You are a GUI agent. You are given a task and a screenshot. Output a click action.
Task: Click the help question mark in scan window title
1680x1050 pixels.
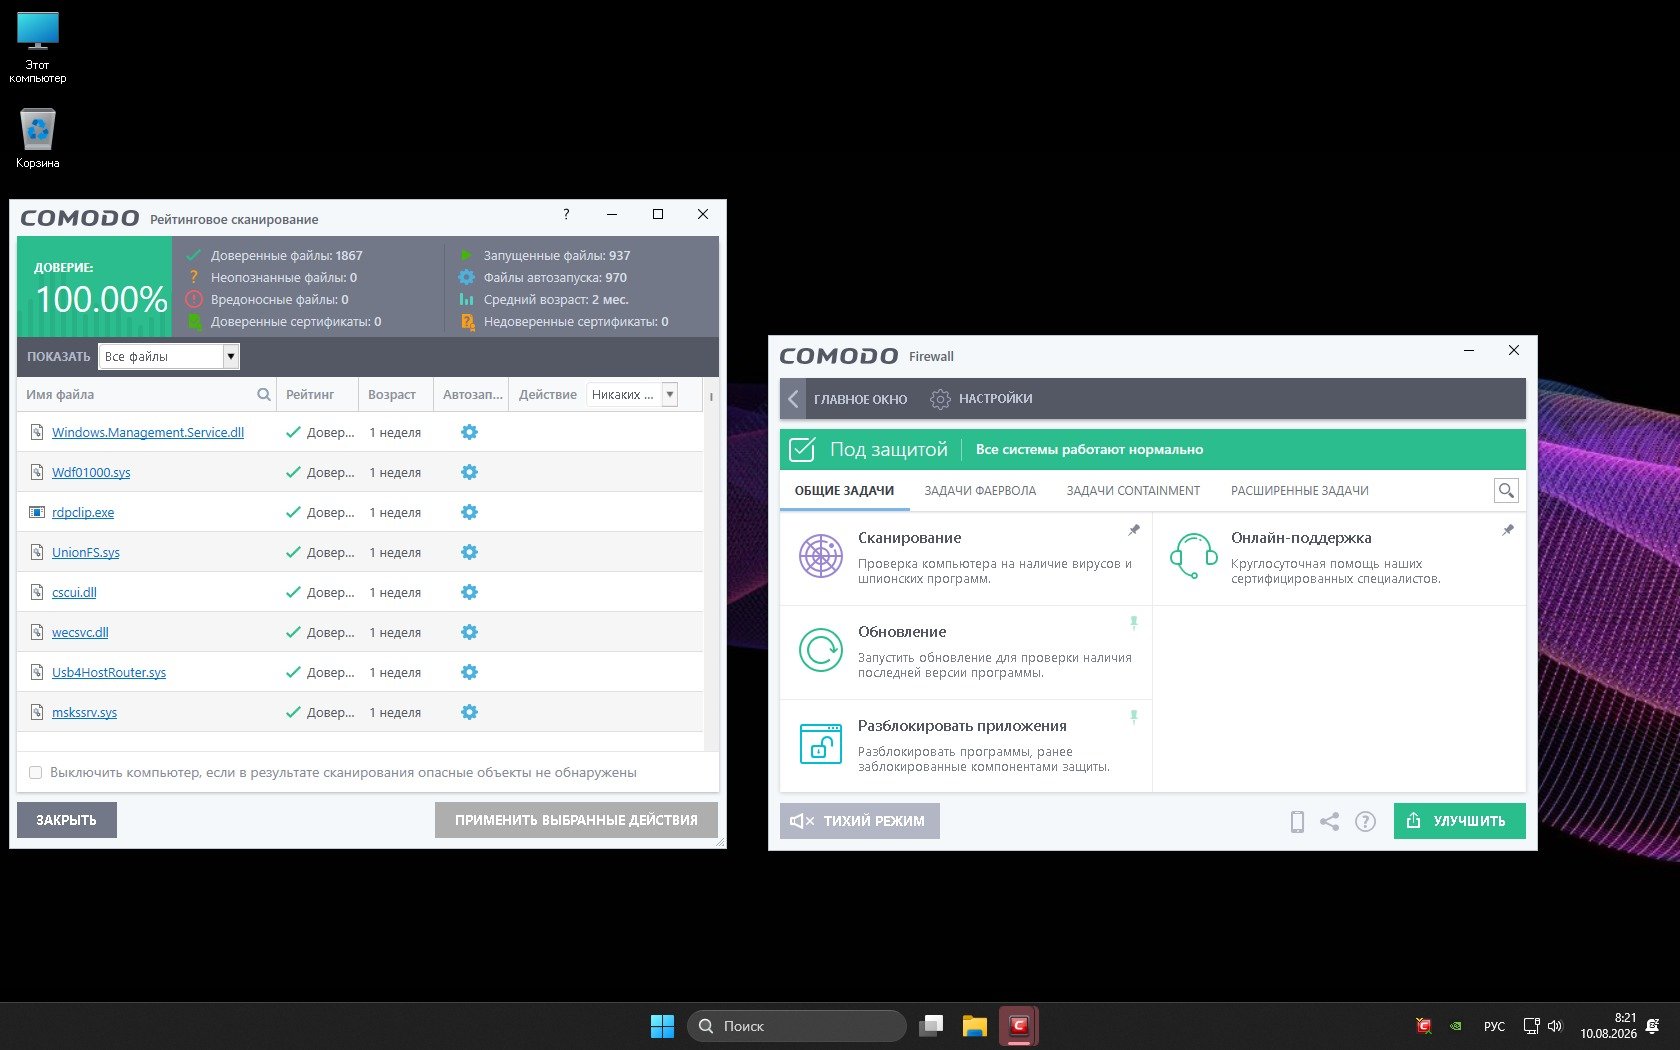566,214
